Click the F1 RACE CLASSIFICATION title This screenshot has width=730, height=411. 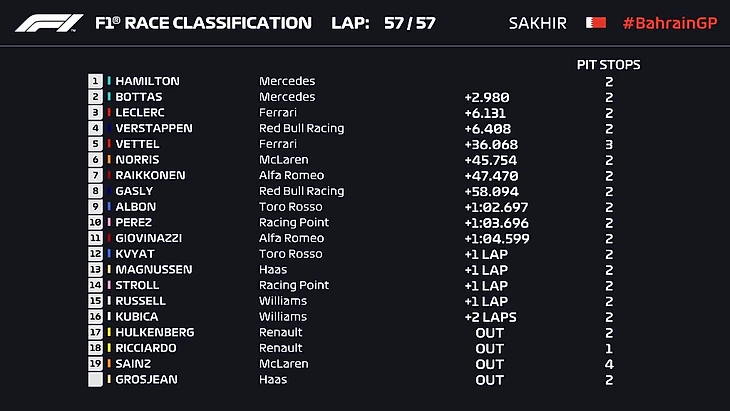[x=203, y=22]
